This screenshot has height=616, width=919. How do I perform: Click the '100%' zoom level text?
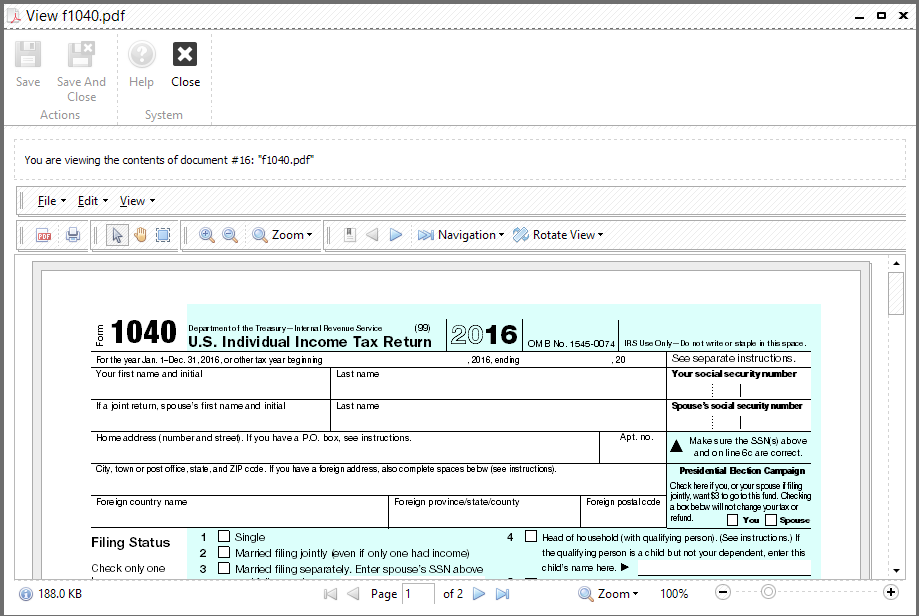tap(674, 594)
